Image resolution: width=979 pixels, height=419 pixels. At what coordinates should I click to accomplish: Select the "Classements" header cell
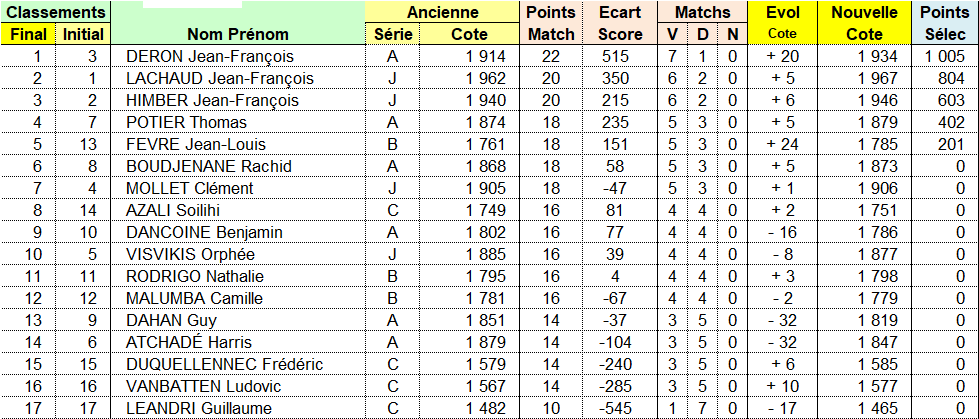[54, 12]
